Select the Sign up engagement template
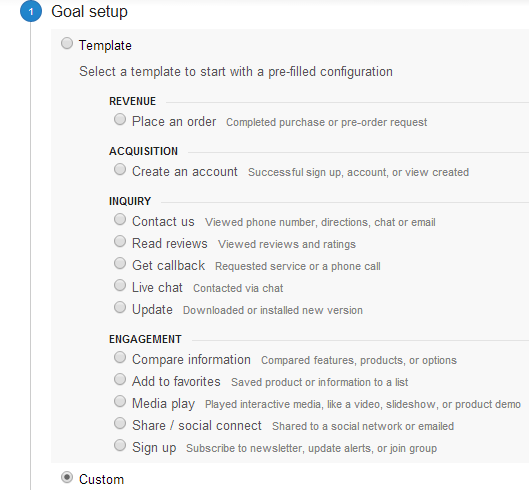The width and height of the screenshot is (529, 490). [120, 445]
